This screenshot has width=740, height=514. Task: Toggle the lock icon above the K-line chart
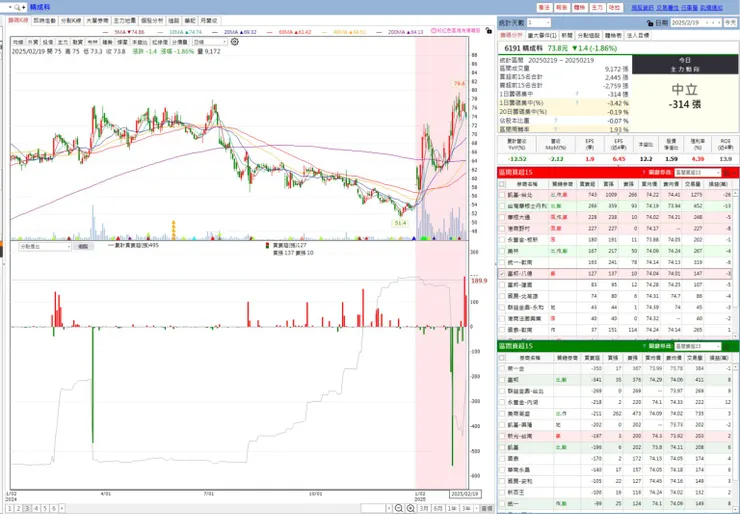488,30
